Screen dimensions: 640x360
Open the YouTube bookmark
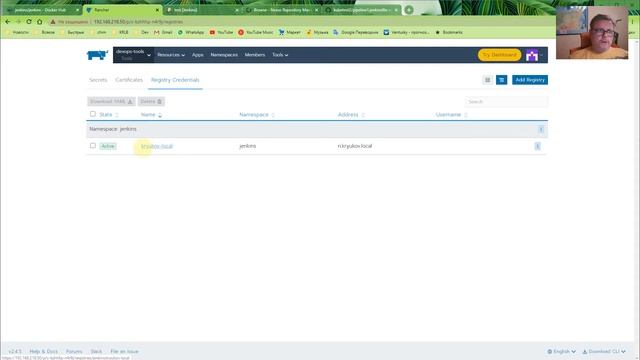click(221, 32)
